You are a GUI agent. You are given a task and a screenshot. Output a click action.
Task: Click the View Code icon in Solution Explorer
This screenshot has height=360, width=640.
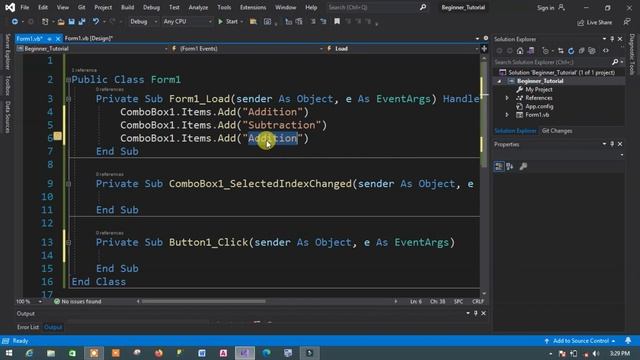[606, 51]
